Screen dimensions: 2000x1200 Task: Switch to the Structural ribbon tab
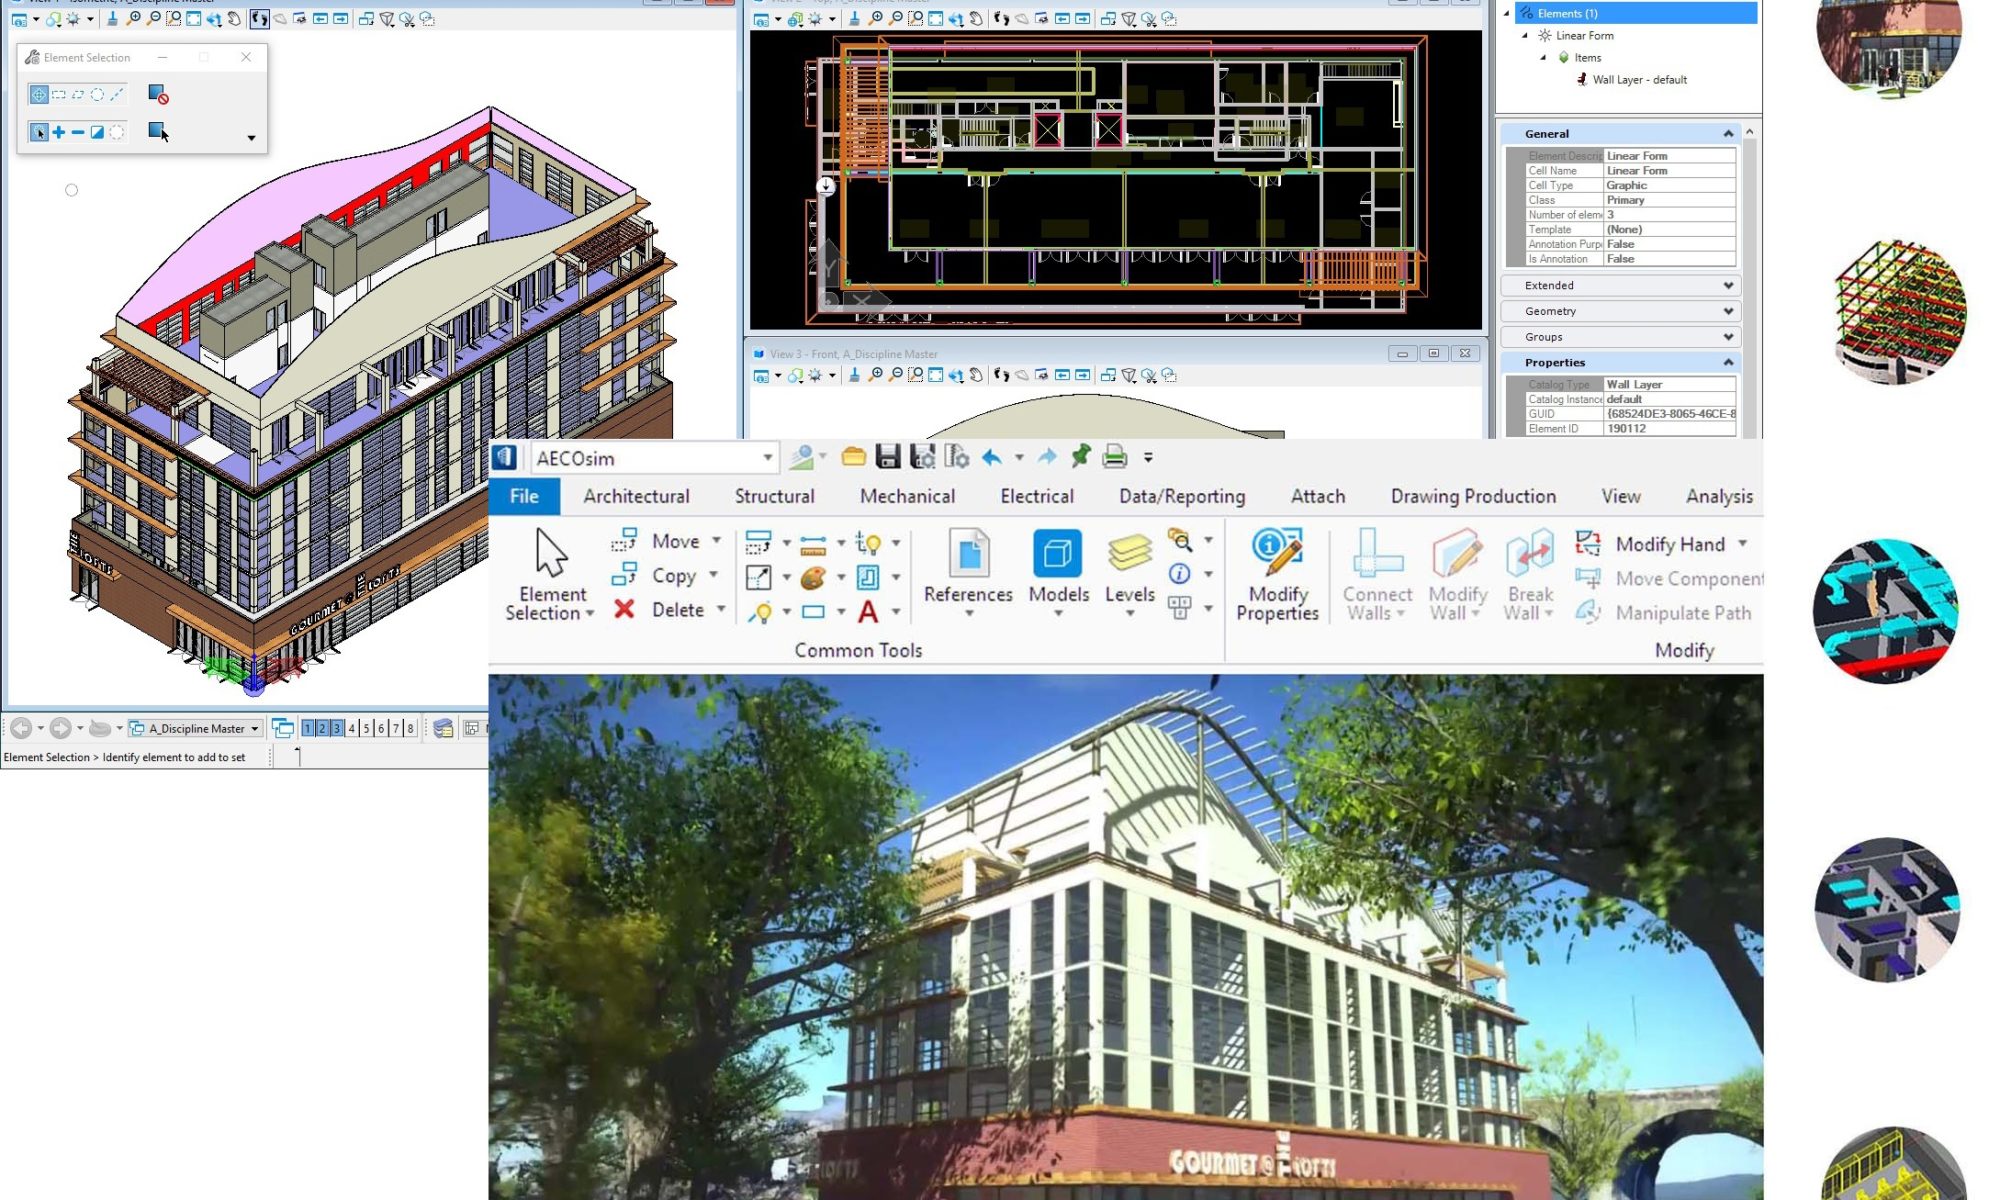(774, 496)
